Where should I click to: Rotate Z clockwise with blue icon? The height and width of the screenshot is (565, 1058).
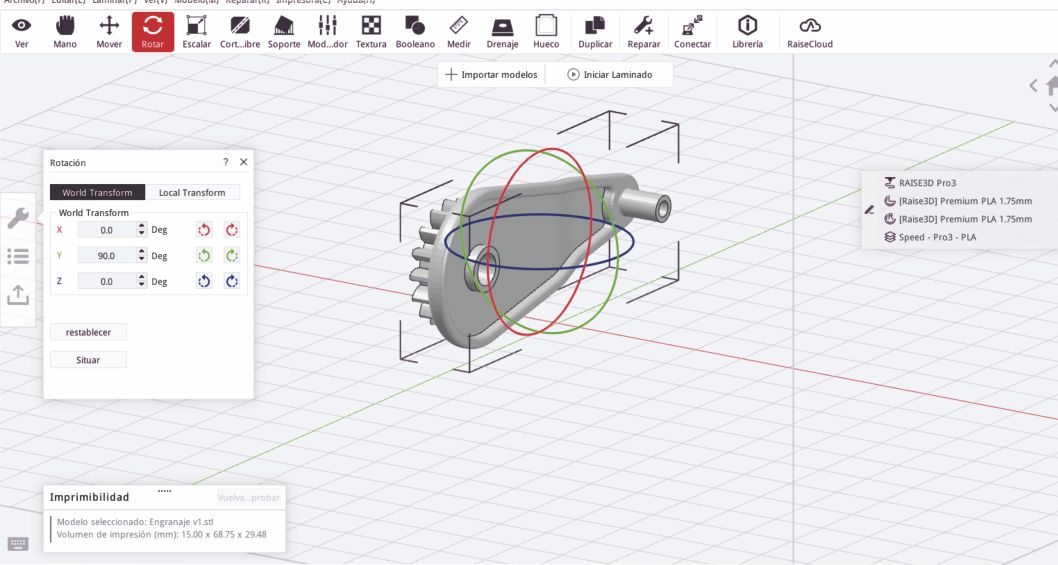click(x=232, y=281)
